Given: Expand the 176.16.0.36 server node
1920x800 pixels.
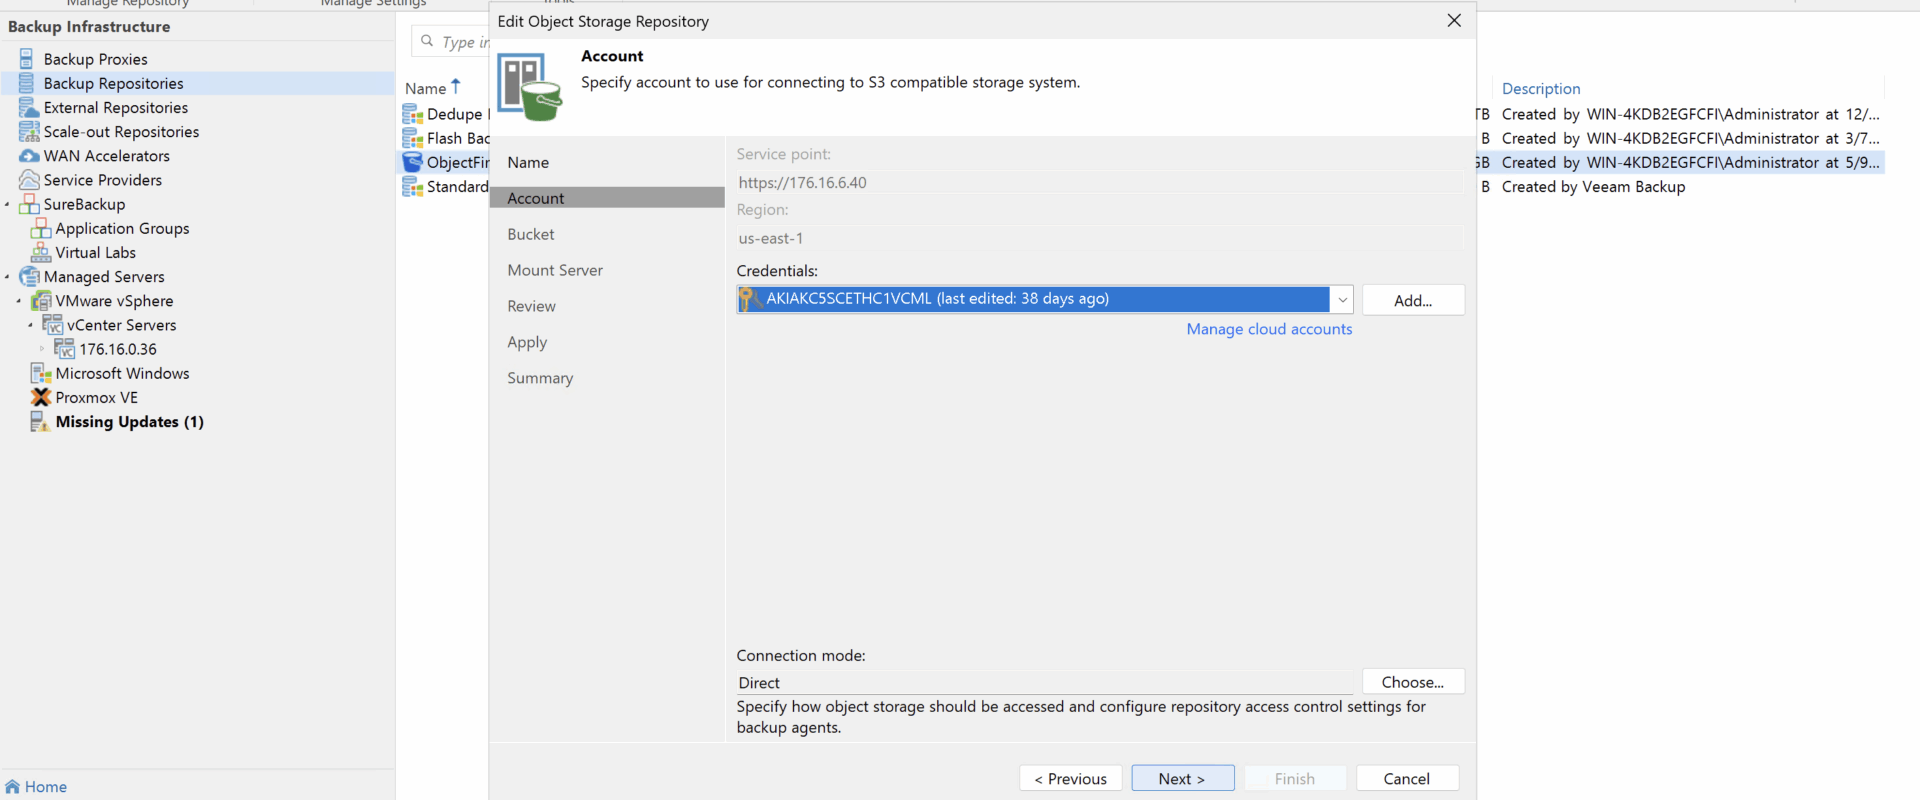Looking at the screenshot, I should (x=42, y=349).
